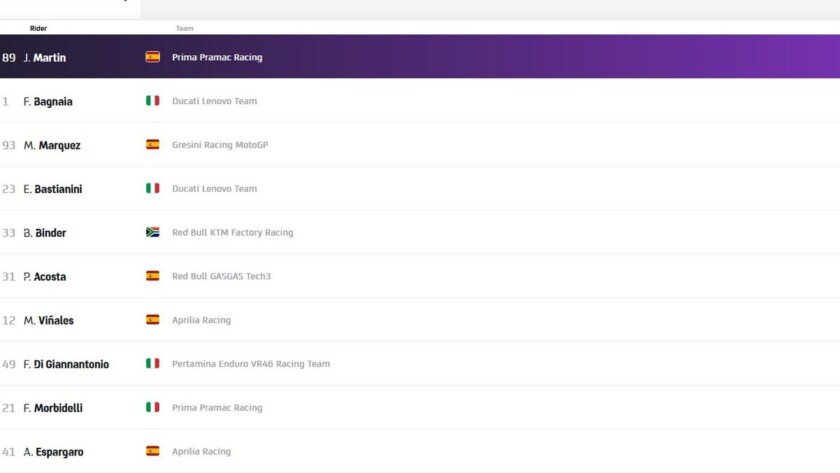
Task: Open Red Bull GASGAS Tech3 team
Action: (221, 277)
